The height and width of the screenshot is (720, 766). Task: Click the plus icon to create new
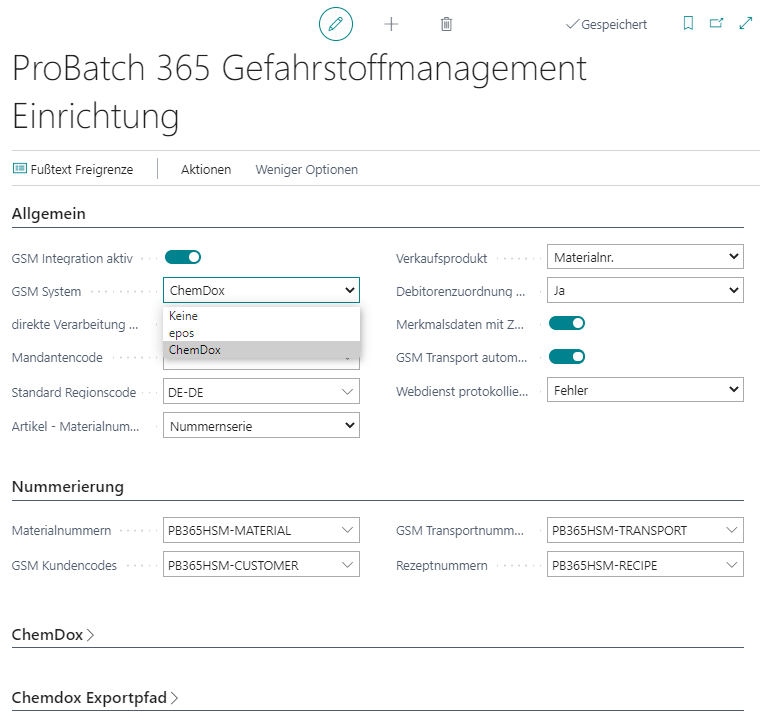391,24
